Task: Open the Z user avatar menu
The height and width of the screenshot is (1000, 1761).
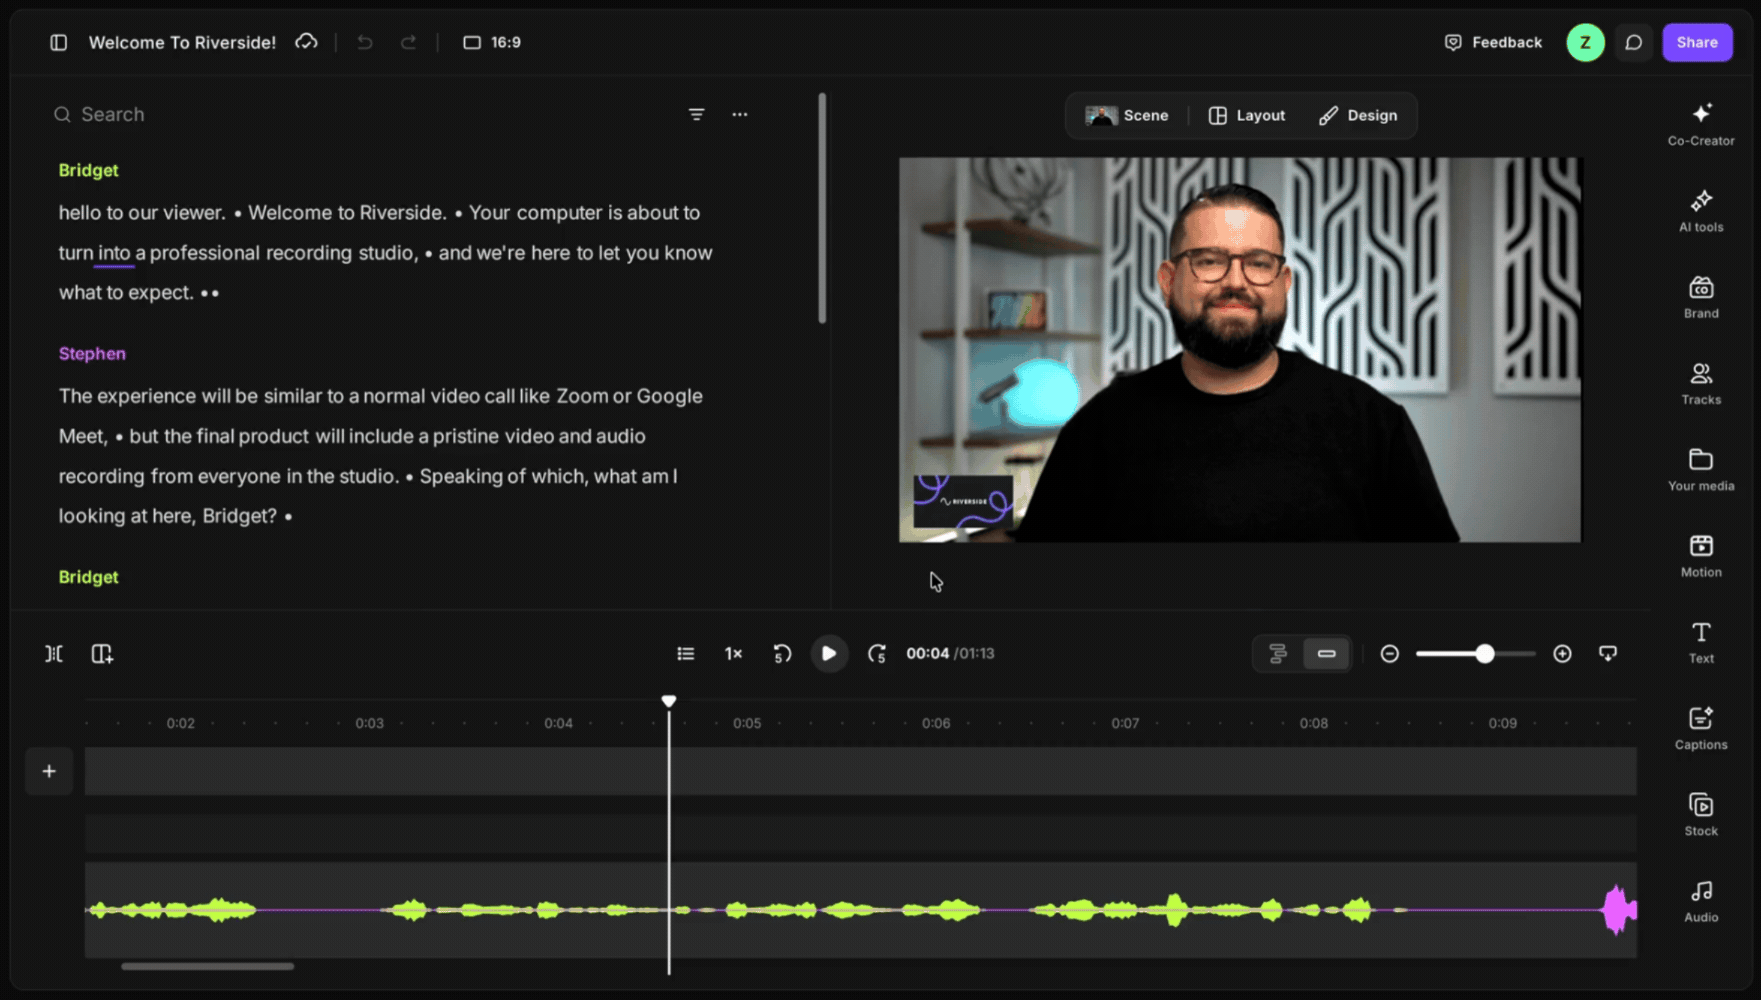Action: tap(1585, 42)
